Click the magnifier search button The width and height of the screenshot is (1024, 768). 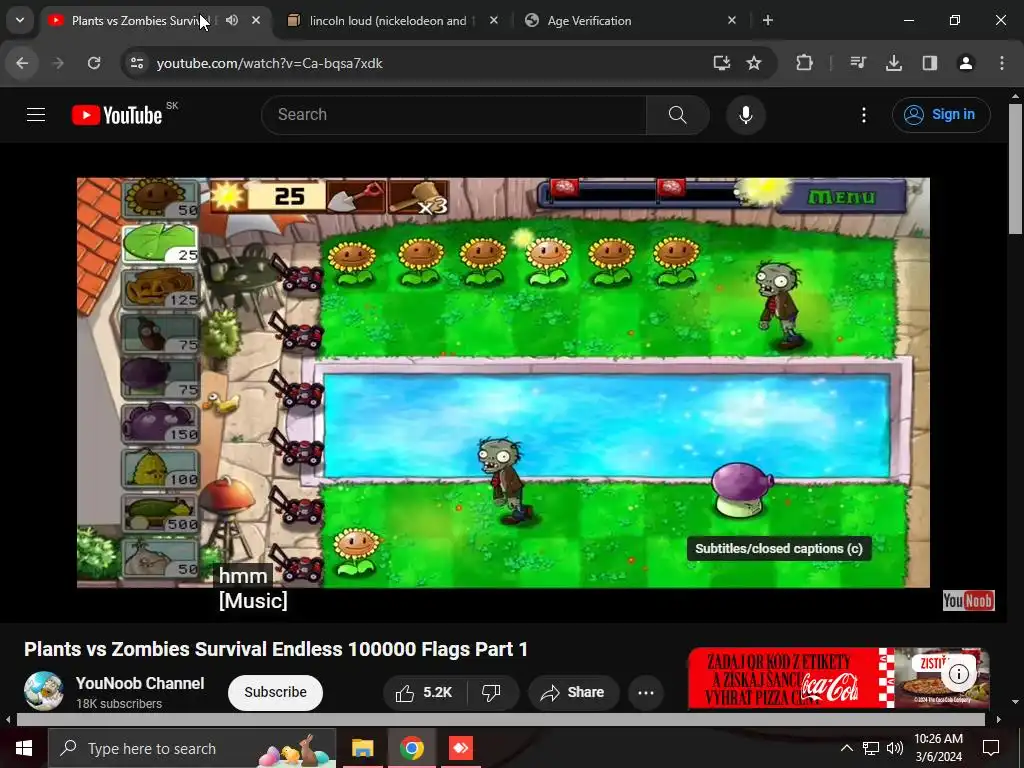(x=678, y=115)
